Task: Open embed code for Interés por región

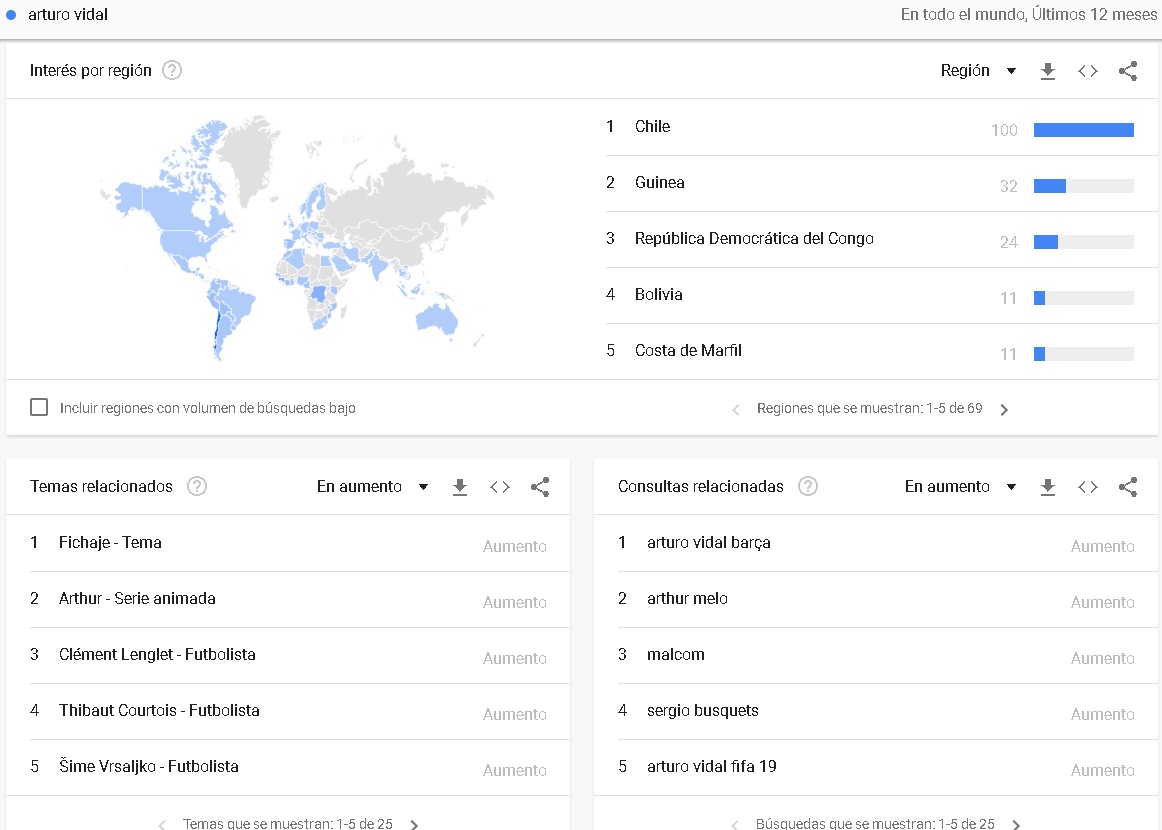Action: pos(1088,71)
